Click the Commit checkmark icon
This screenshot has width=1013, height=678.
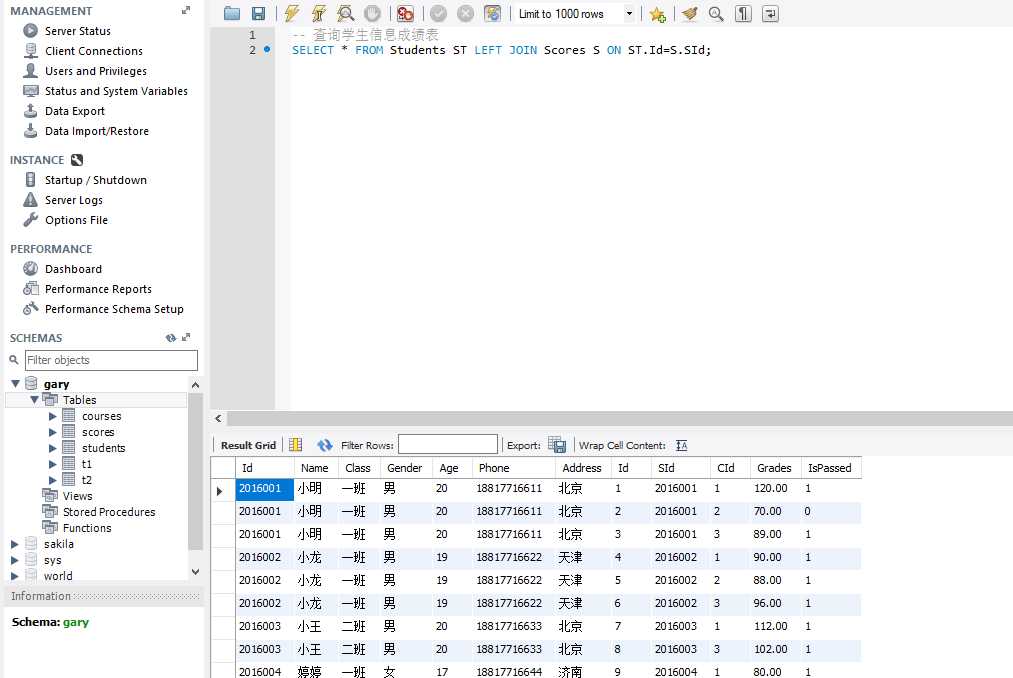[x=439, y=14]
